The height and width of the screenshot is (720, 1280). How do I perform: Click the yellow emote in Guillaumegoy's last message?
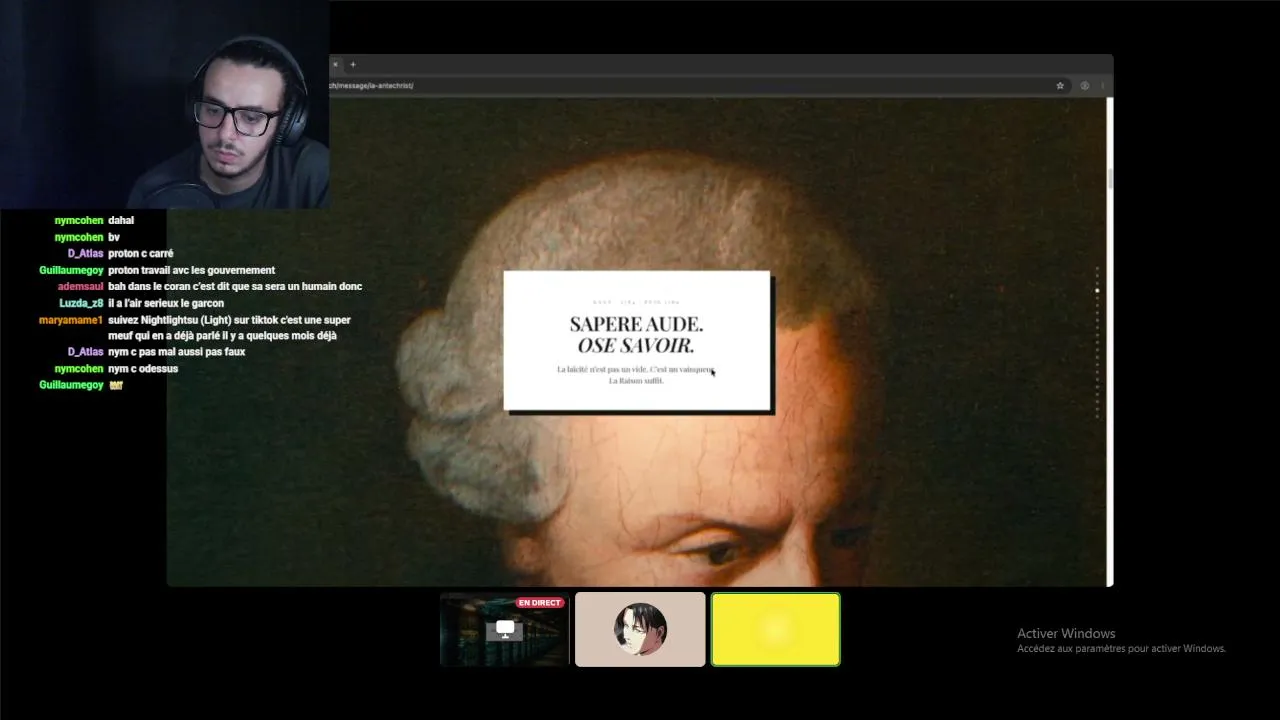115,385
